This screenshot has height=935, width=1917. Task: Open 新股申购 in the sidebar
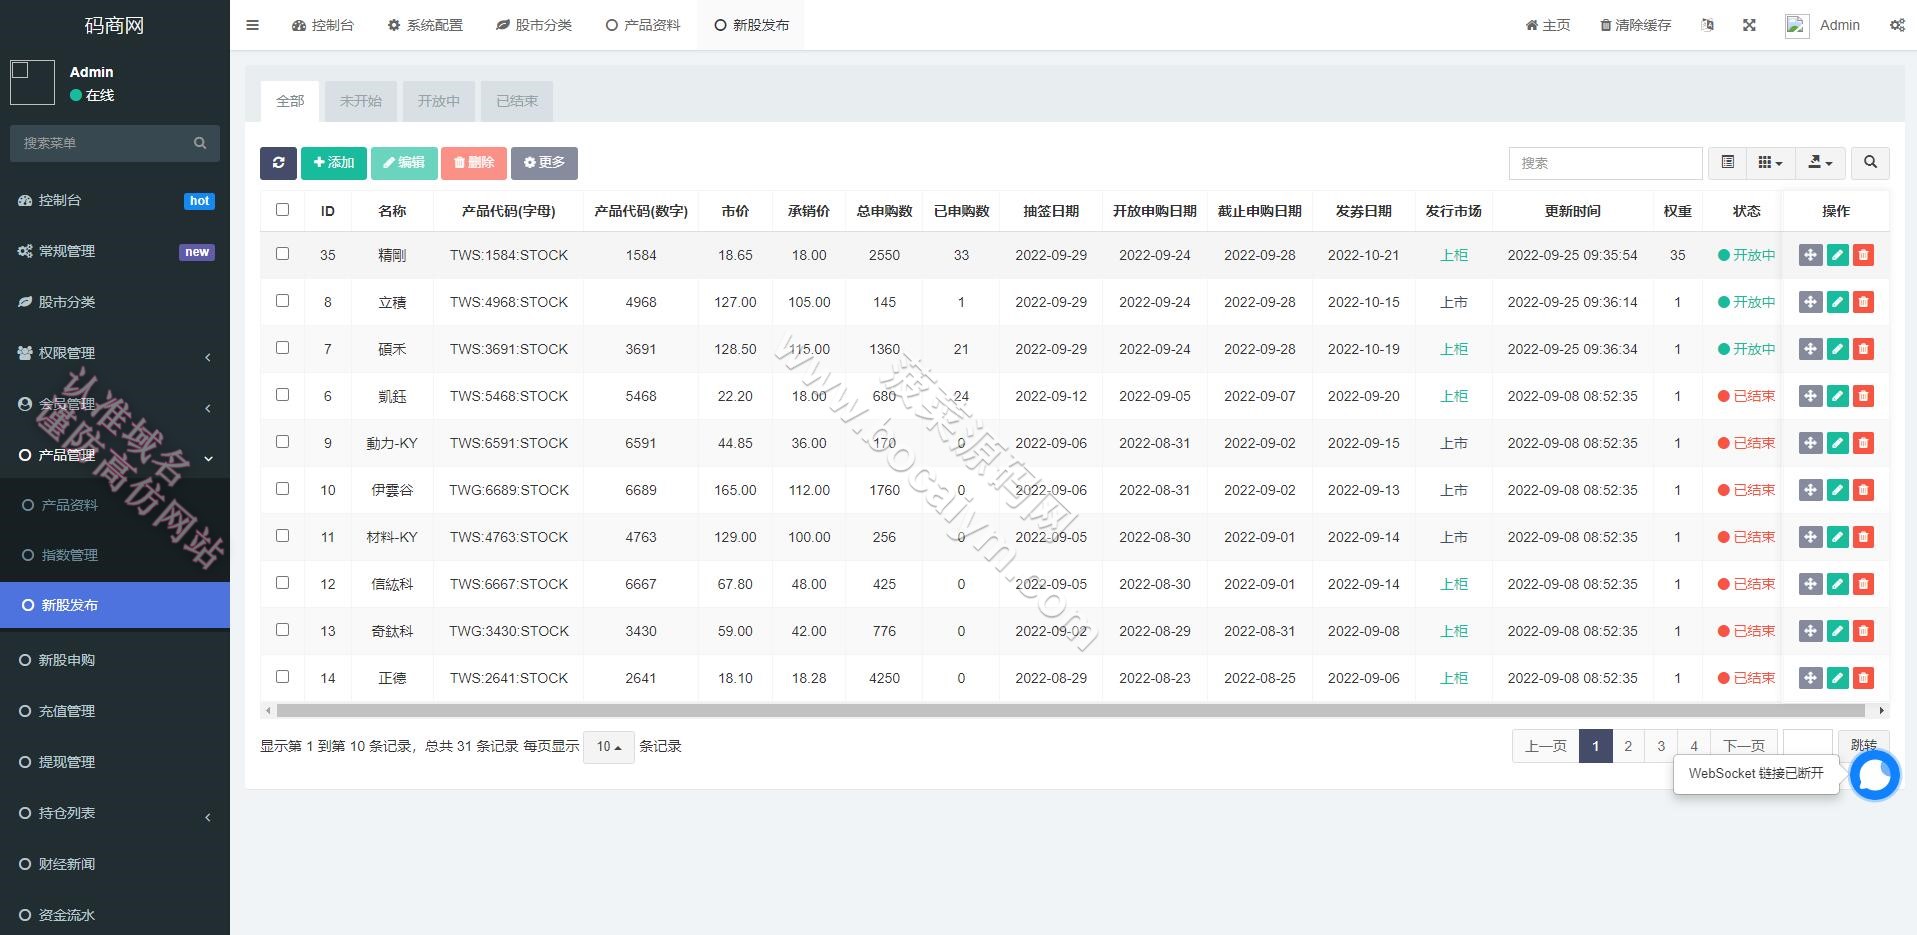[x=115, y=660]
